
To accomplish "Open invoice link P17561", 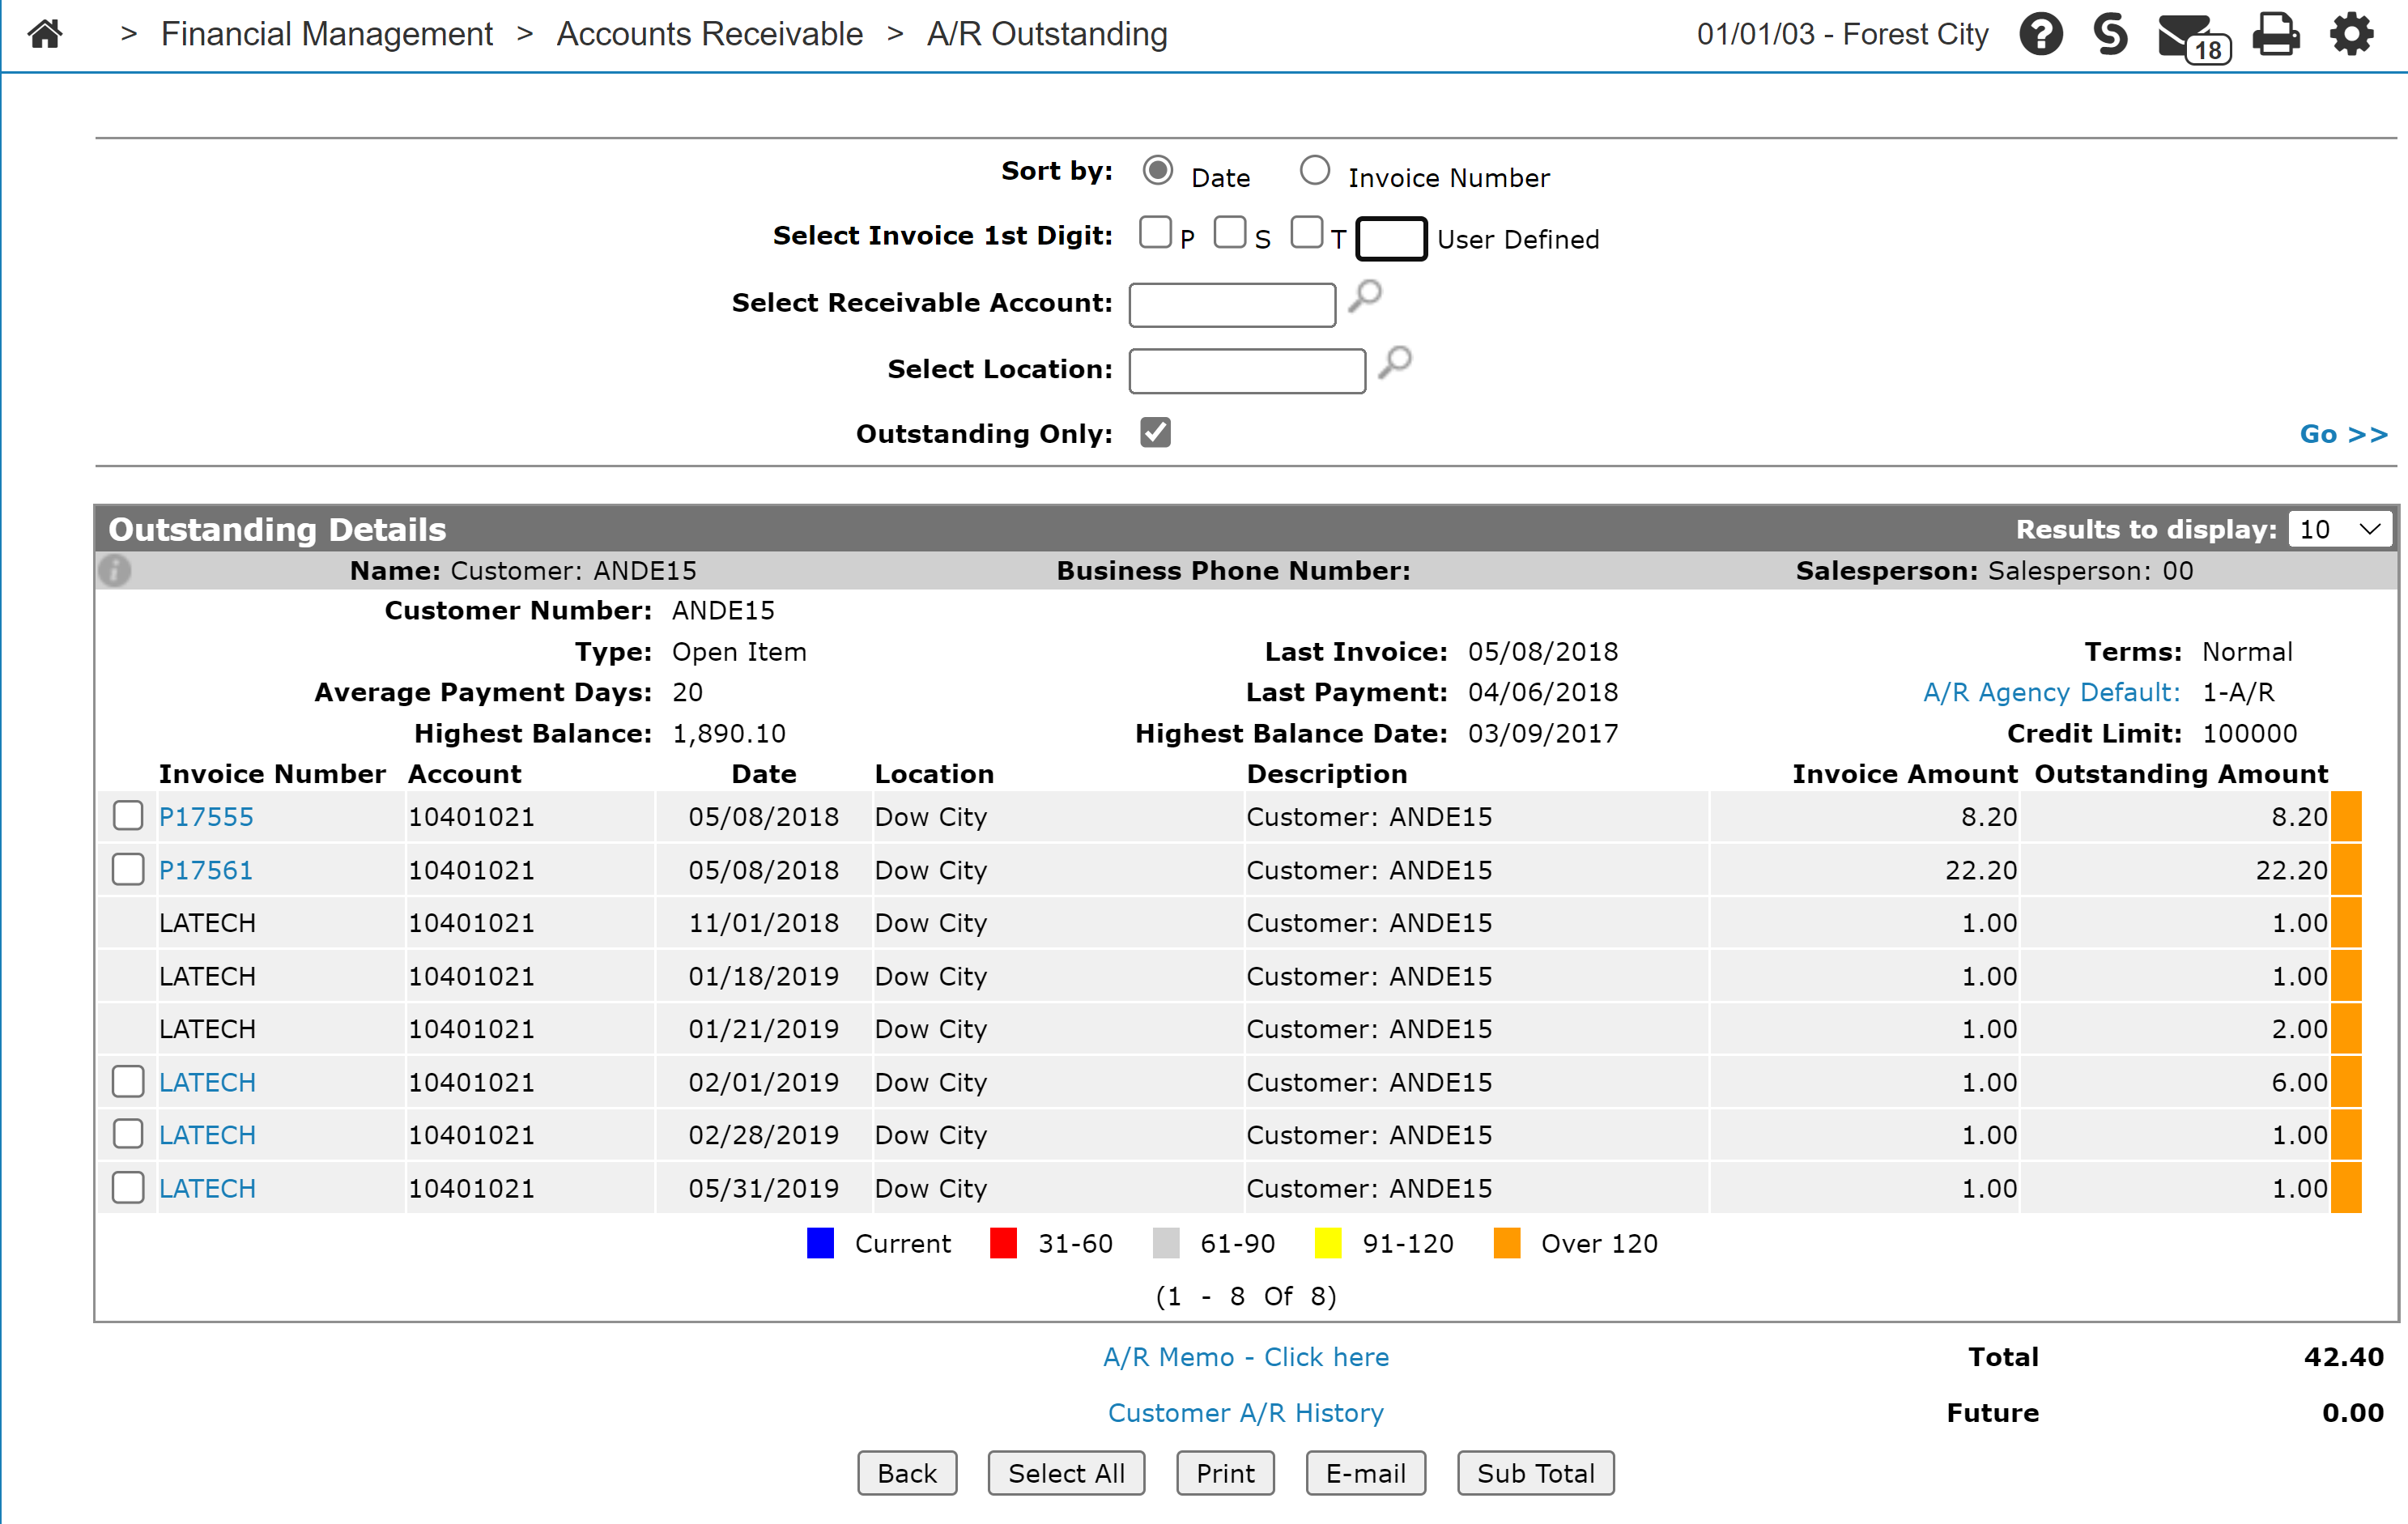I will (206, 870).
